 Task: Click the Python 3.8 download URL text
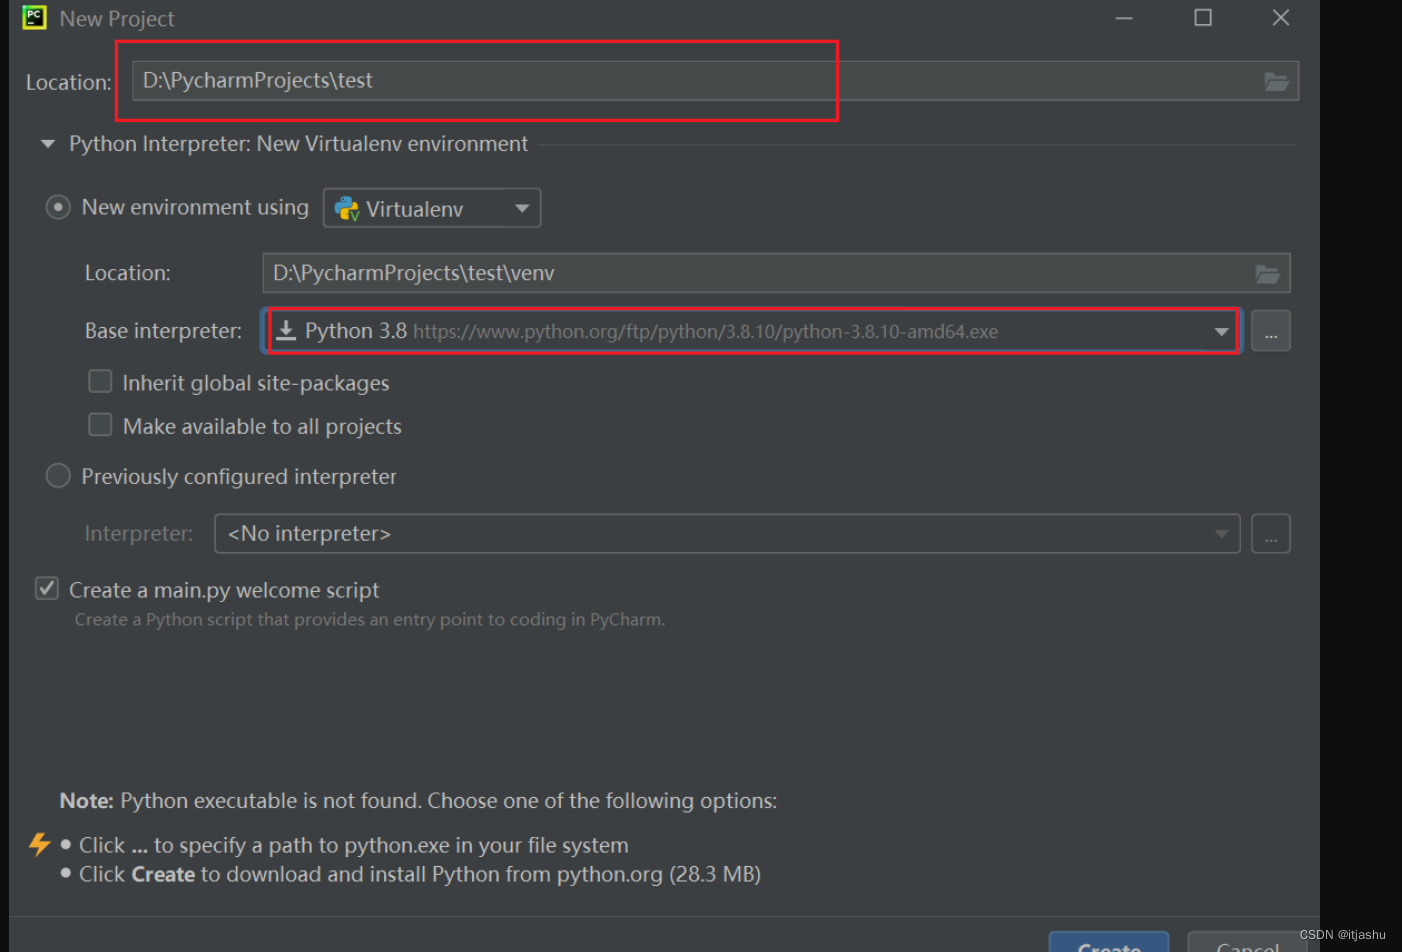click(x=706, y=332)
